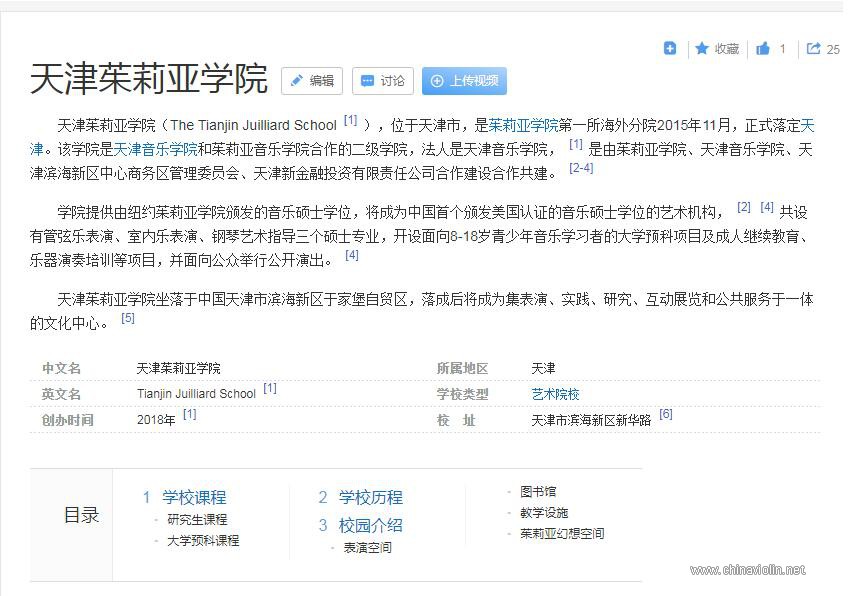
Task: Click the 天津市滨海新区新华路 address value
Action: click(591, 420)
